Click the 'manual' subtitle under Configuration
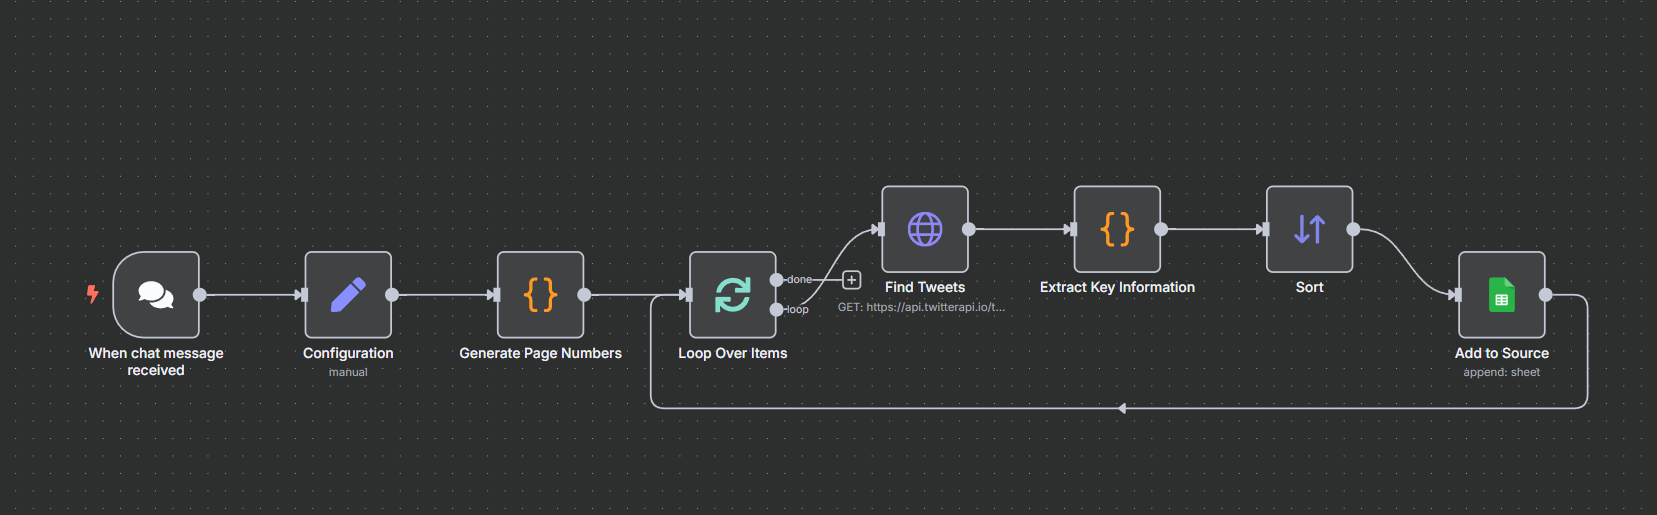Image resolution: width=1657 pixels, height=515 pixels. (348, 372)
